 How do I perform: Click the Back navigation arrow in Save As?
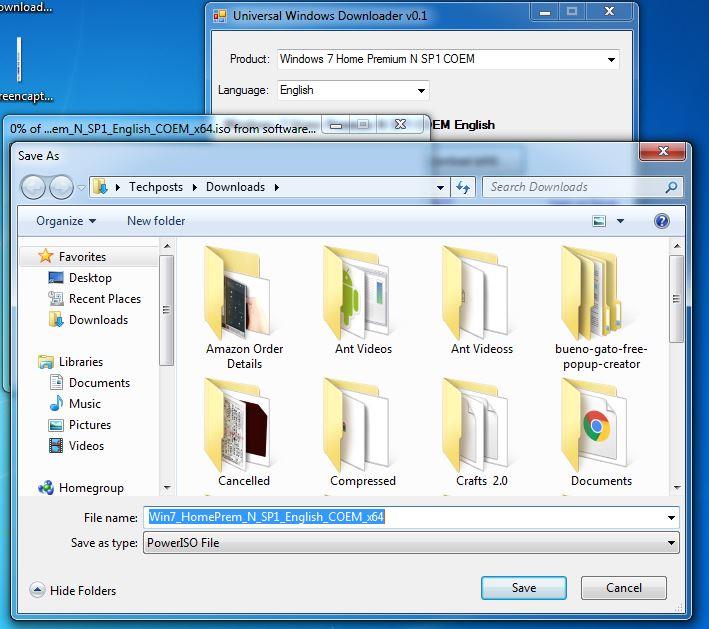[x=33, y=187]
